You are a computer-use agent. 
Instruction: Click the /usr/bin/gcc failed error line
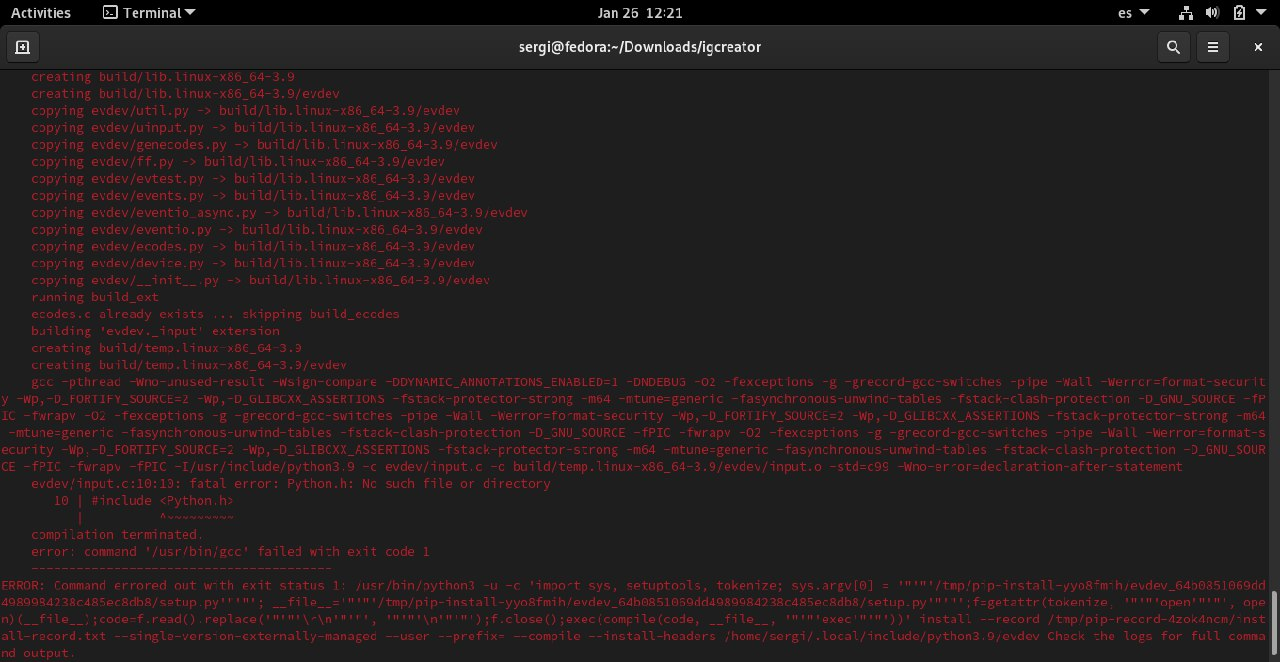(x=231, y=551)
